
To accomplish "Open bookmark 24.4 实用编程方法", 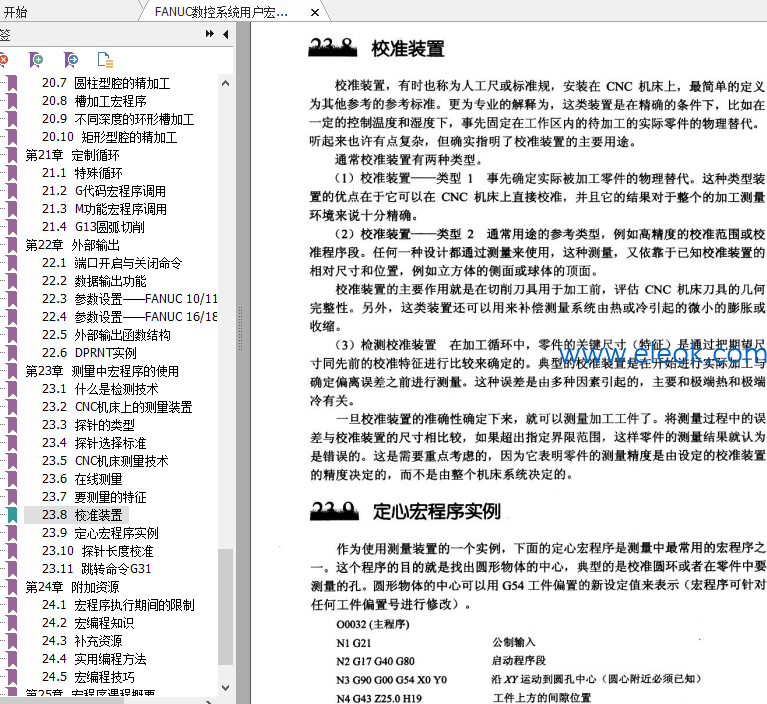I will point(94,659).
